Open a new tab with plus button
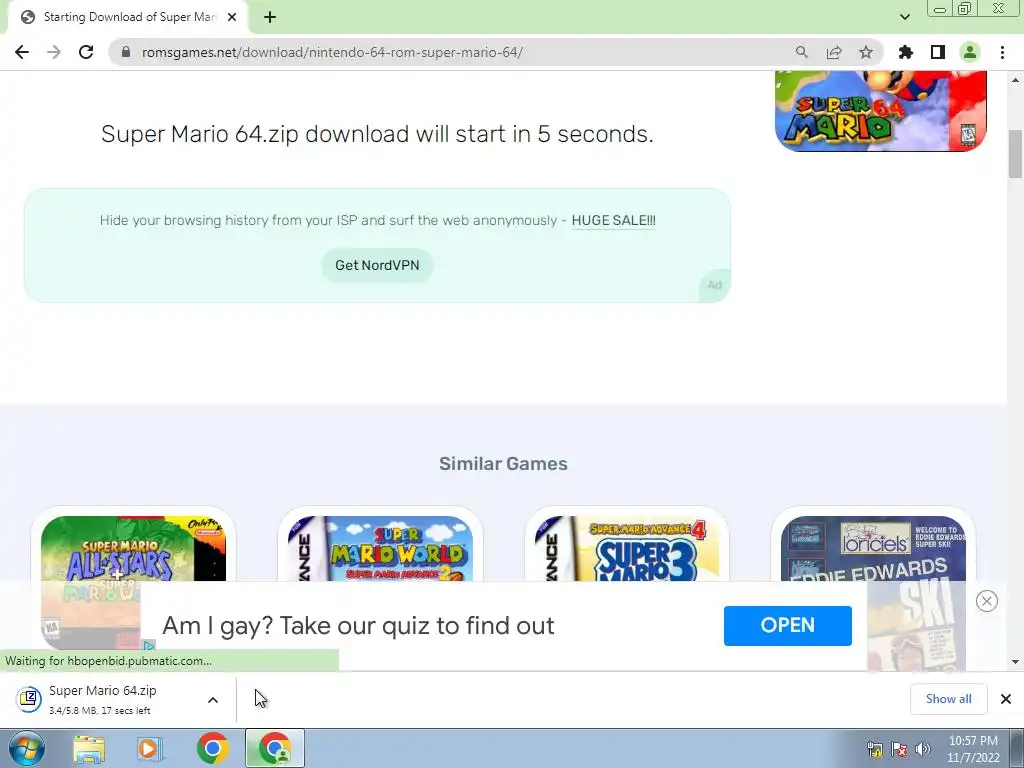 (x=270, y=18)
